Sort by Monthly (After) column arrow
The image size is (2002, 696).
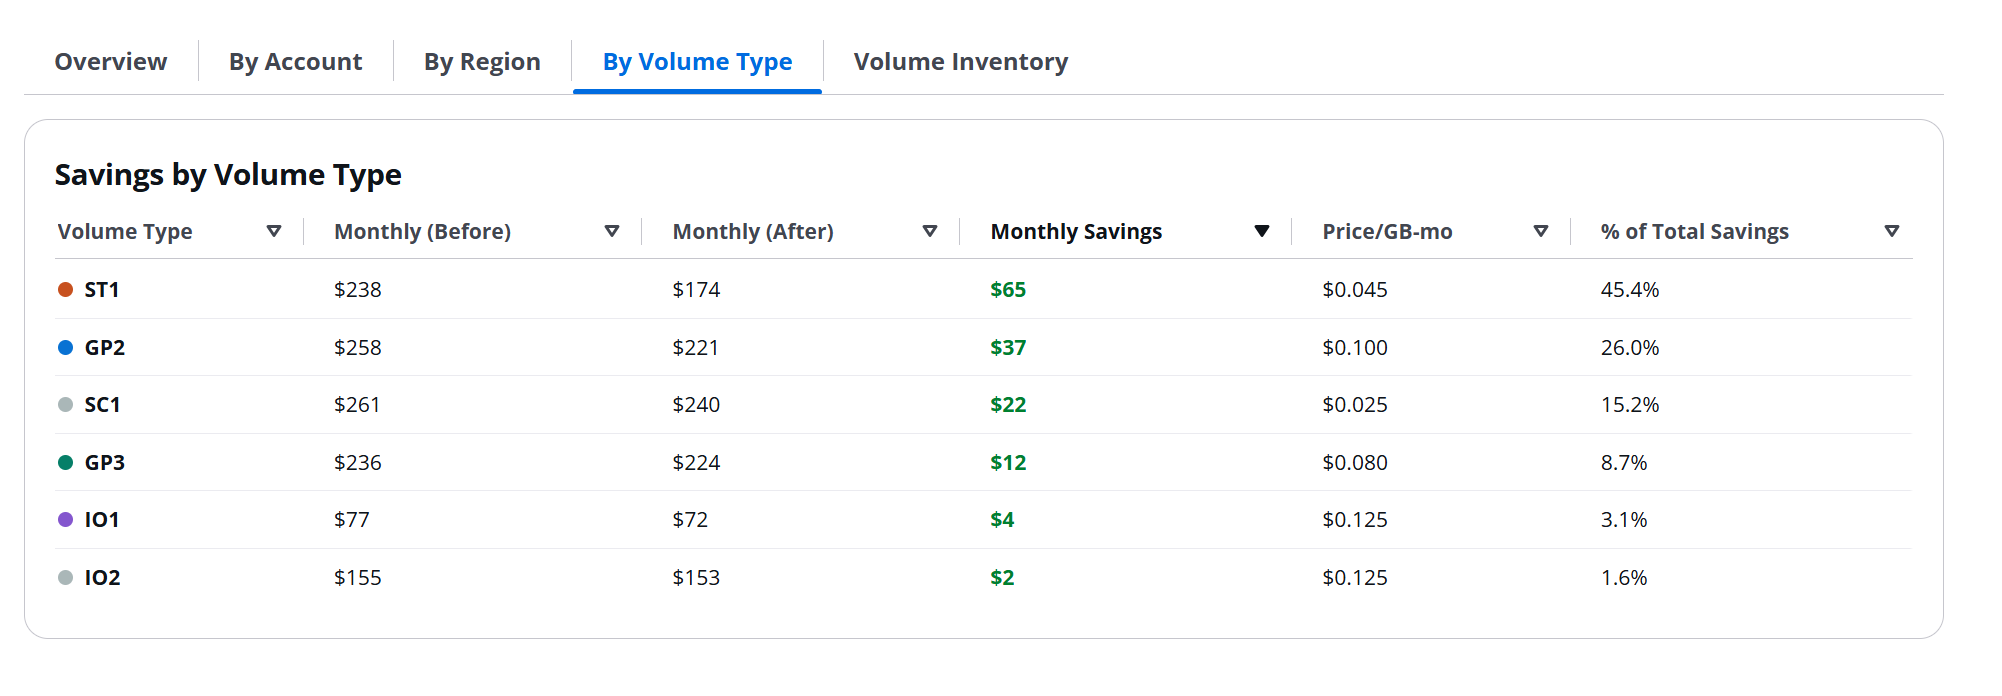[930, 232]
